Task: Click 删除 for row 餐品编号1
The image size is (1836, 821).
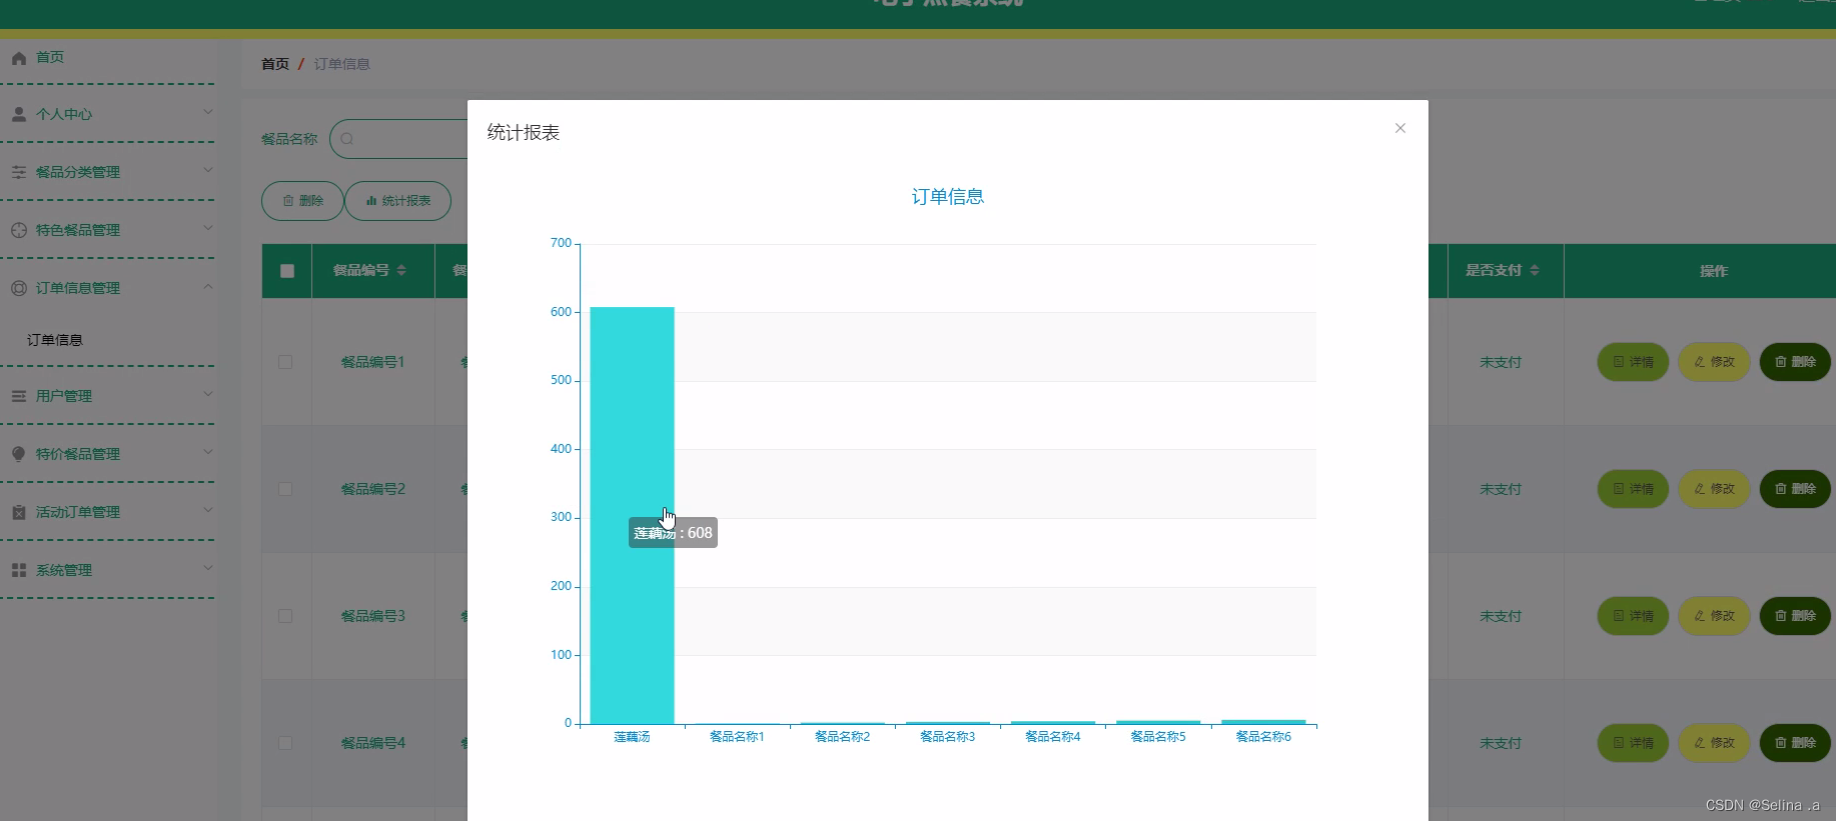Action: click(1795, 362)
